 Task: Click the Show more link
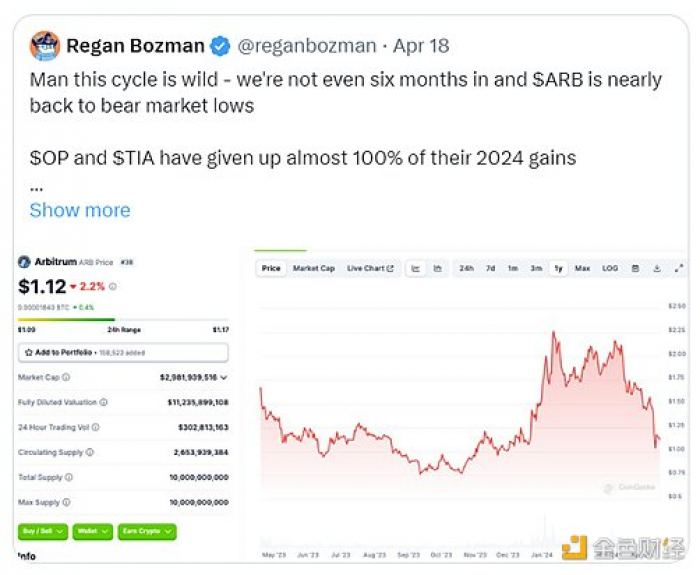[x=80, y=210]
